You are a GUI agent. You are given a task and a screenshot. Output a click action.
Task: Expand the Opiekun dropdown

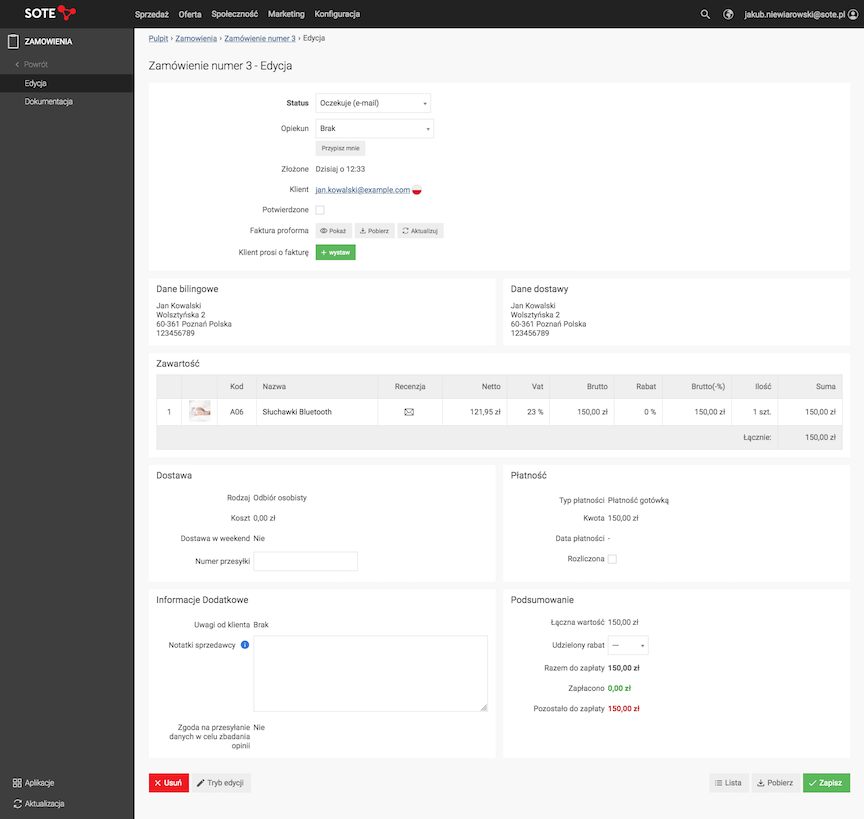374,128
